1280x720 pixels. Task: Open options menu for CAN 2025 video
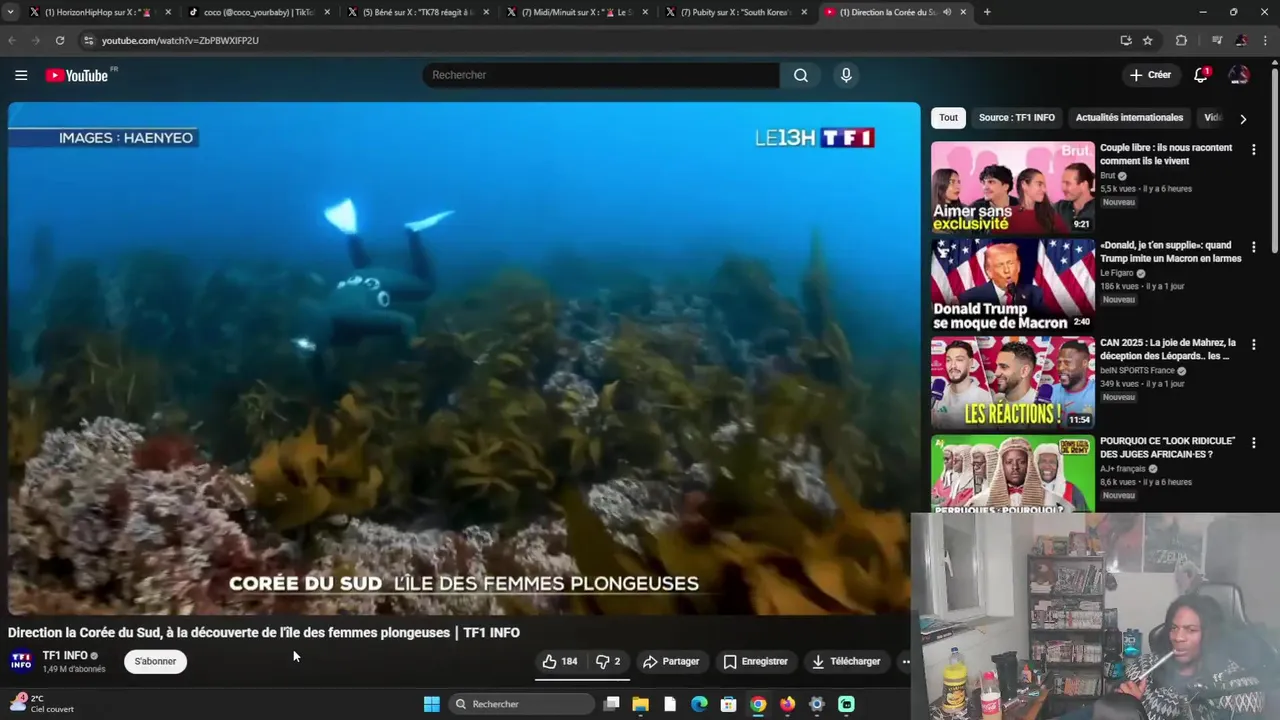(1253, 344)
